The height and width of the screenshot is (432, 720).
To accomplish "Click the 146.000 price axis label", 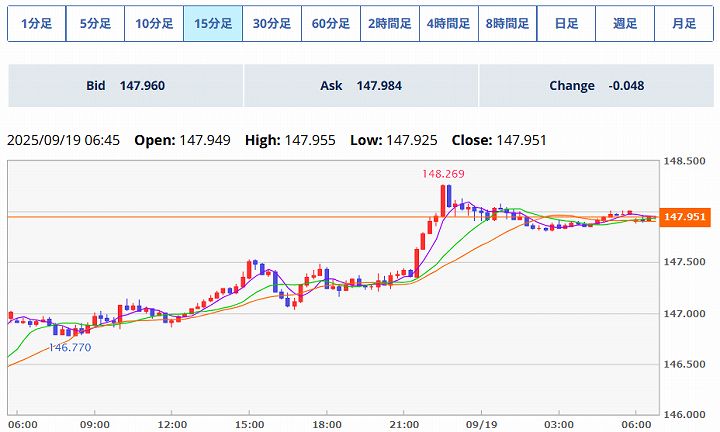I will (684, 415).
